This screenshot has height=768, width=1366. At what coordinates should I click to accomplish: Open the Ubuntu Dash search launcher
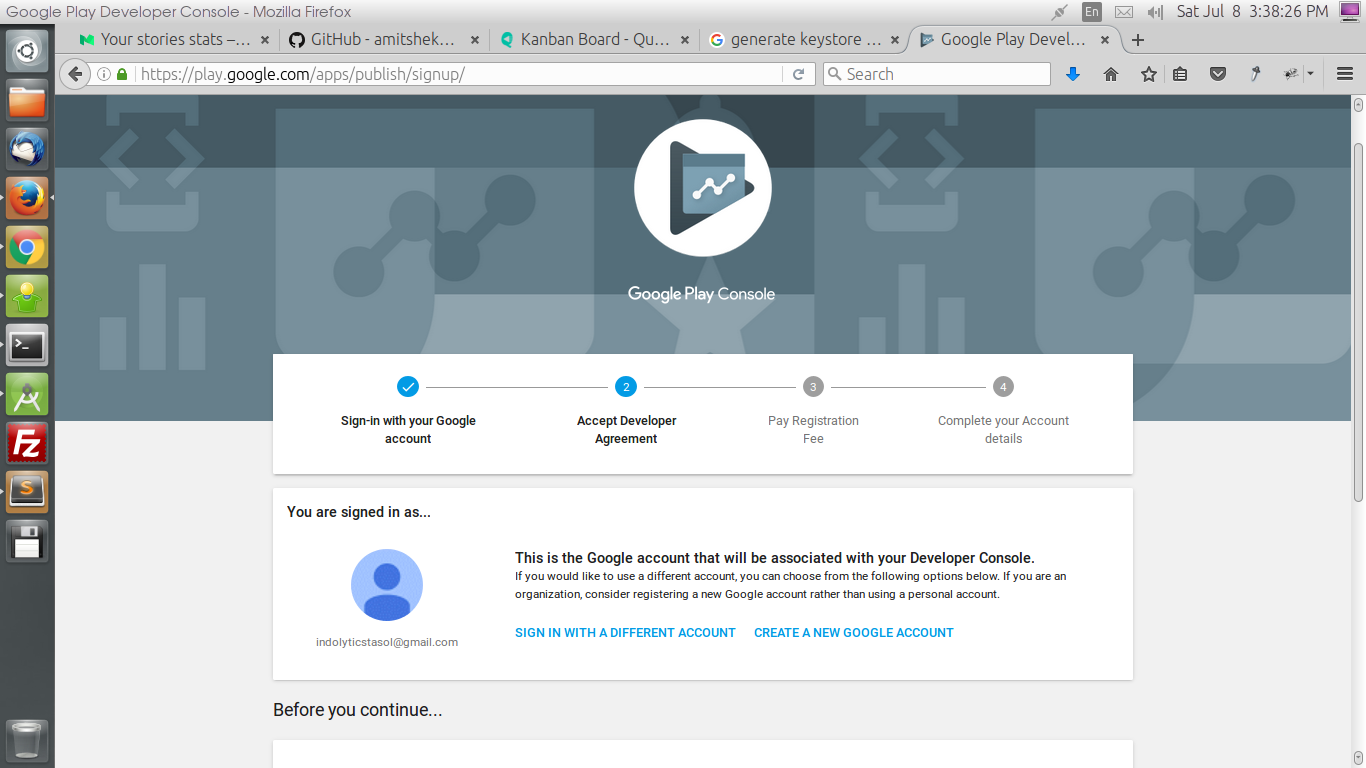pos(27,50)
